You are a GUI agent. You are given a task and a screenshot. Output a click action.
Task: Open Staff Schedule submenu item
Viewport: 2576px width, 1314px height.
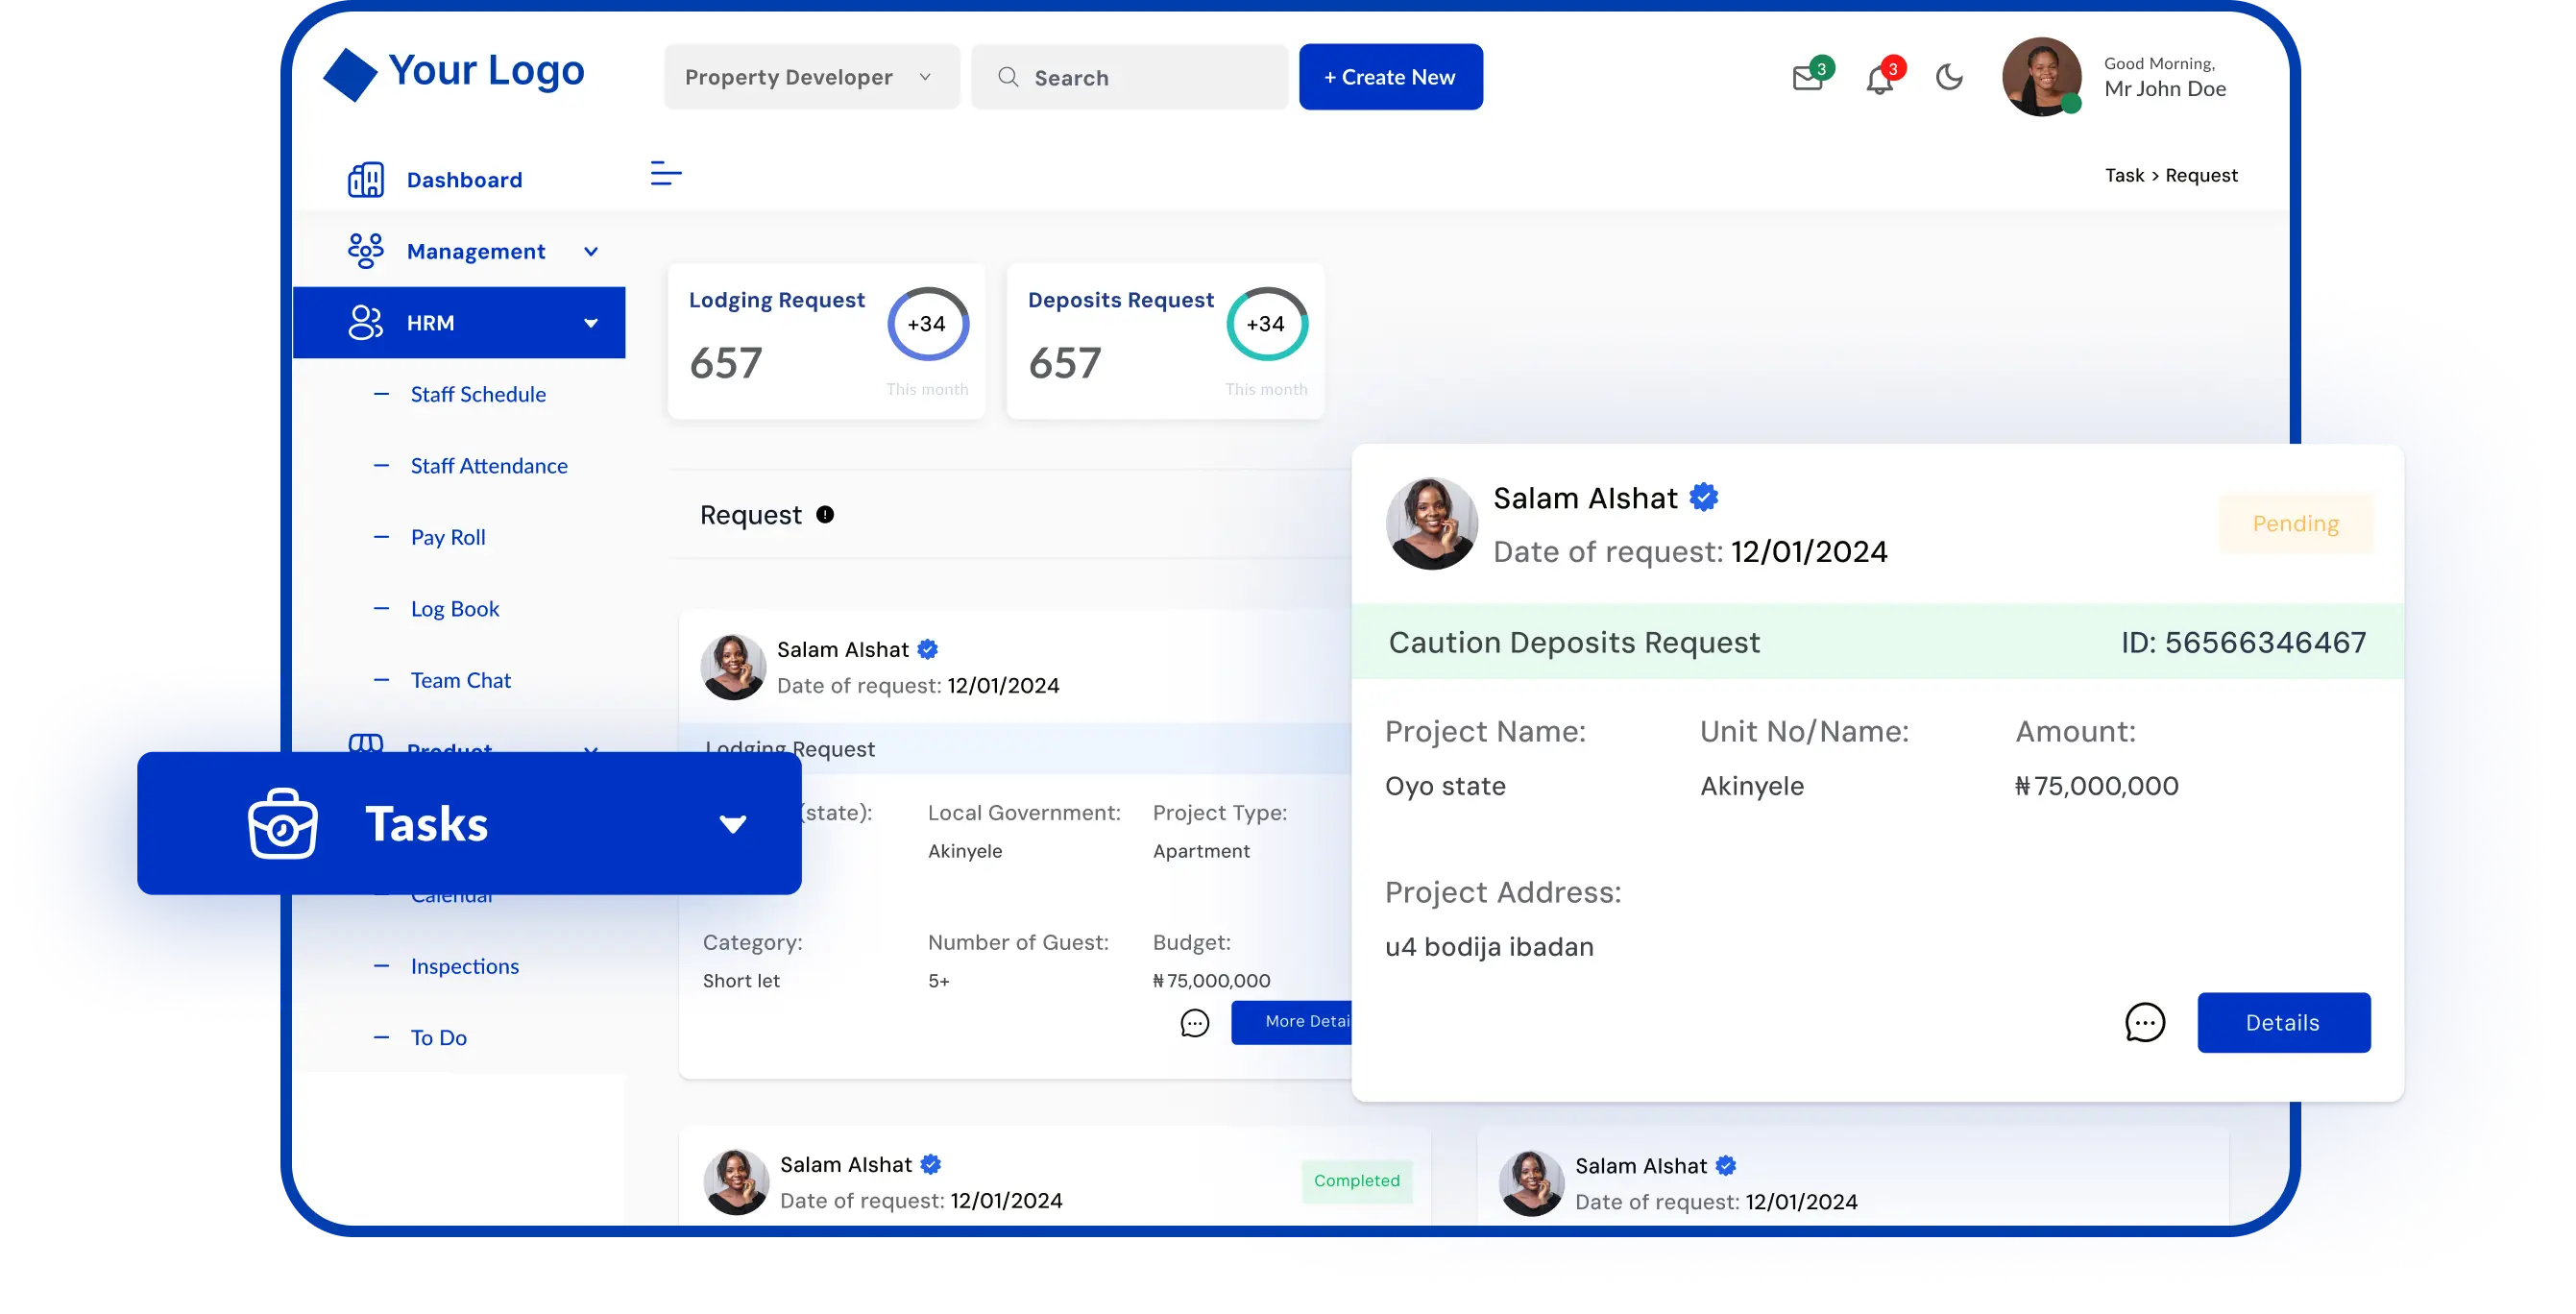[478, 395]
